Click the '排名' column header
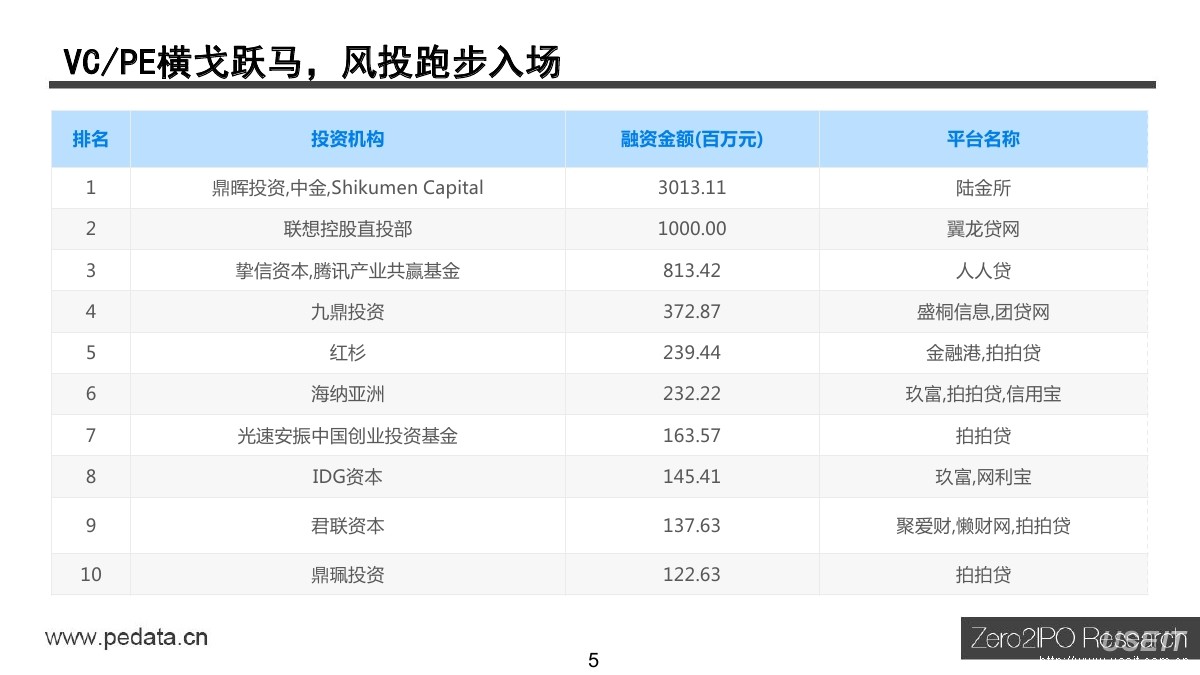The image size is (1200, 675). point(91,139)
